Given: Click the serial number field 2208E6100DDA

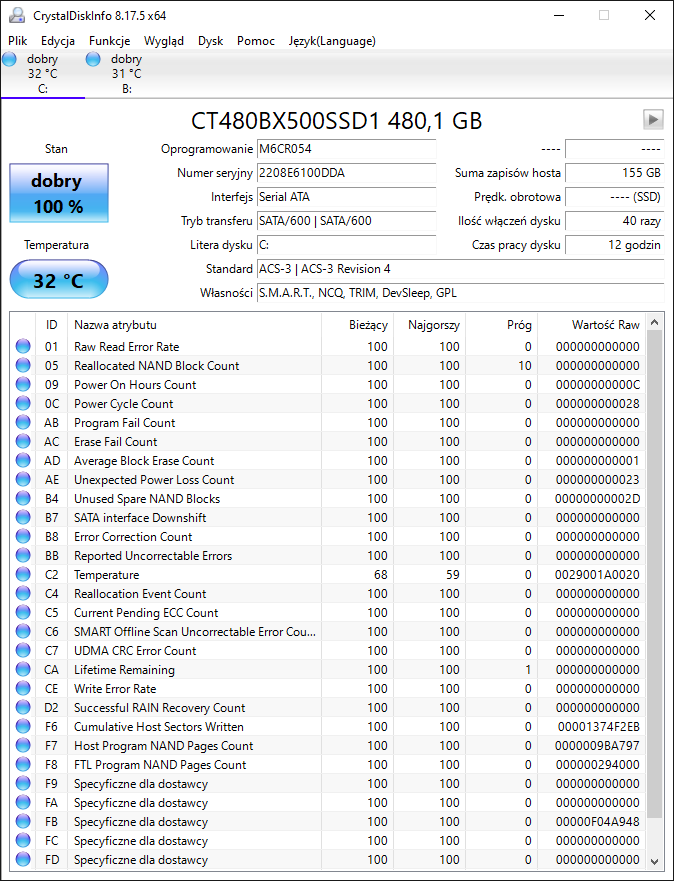Looking at the screenshot, I should (x=347, y=173).
